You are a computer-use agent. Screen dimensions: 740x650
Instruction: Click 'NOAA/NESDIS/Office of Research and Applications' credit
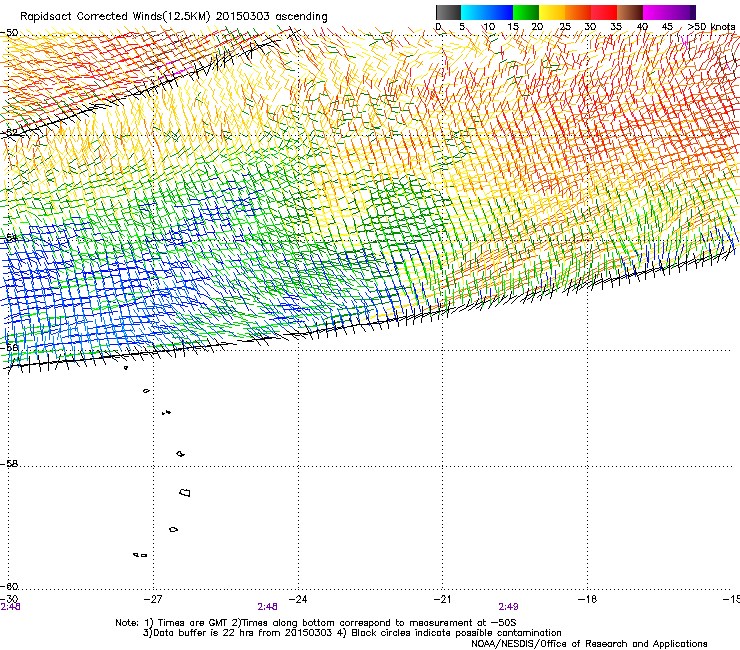[589, 644]
